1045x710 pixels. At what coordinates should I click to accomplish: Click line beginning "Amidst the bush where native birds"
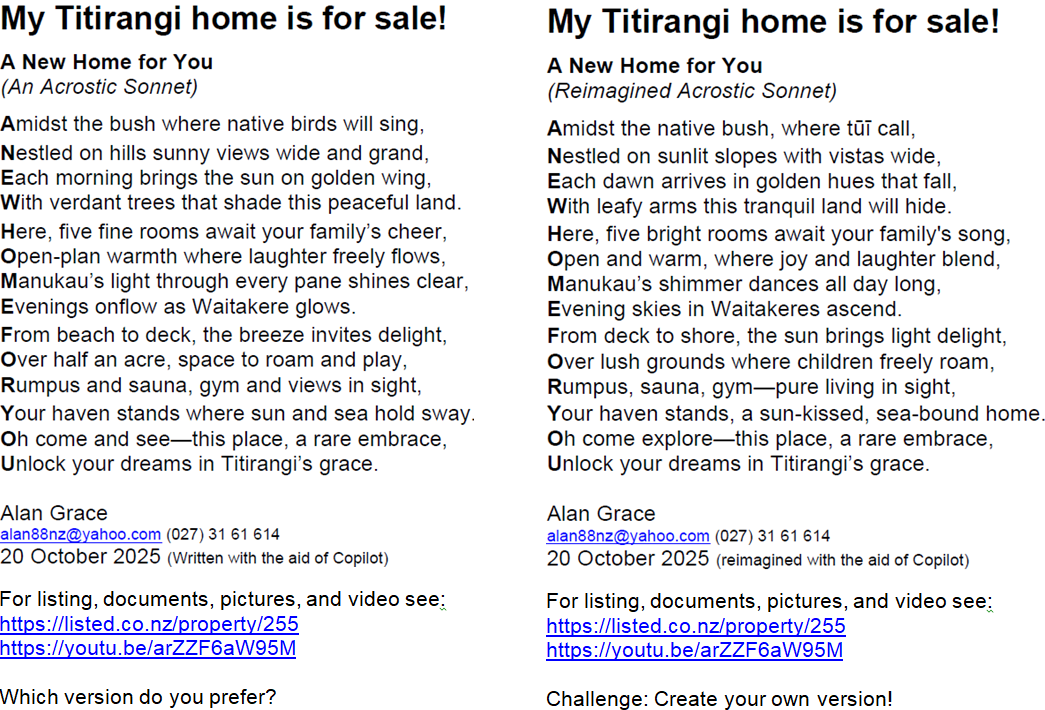pos(212,125)
